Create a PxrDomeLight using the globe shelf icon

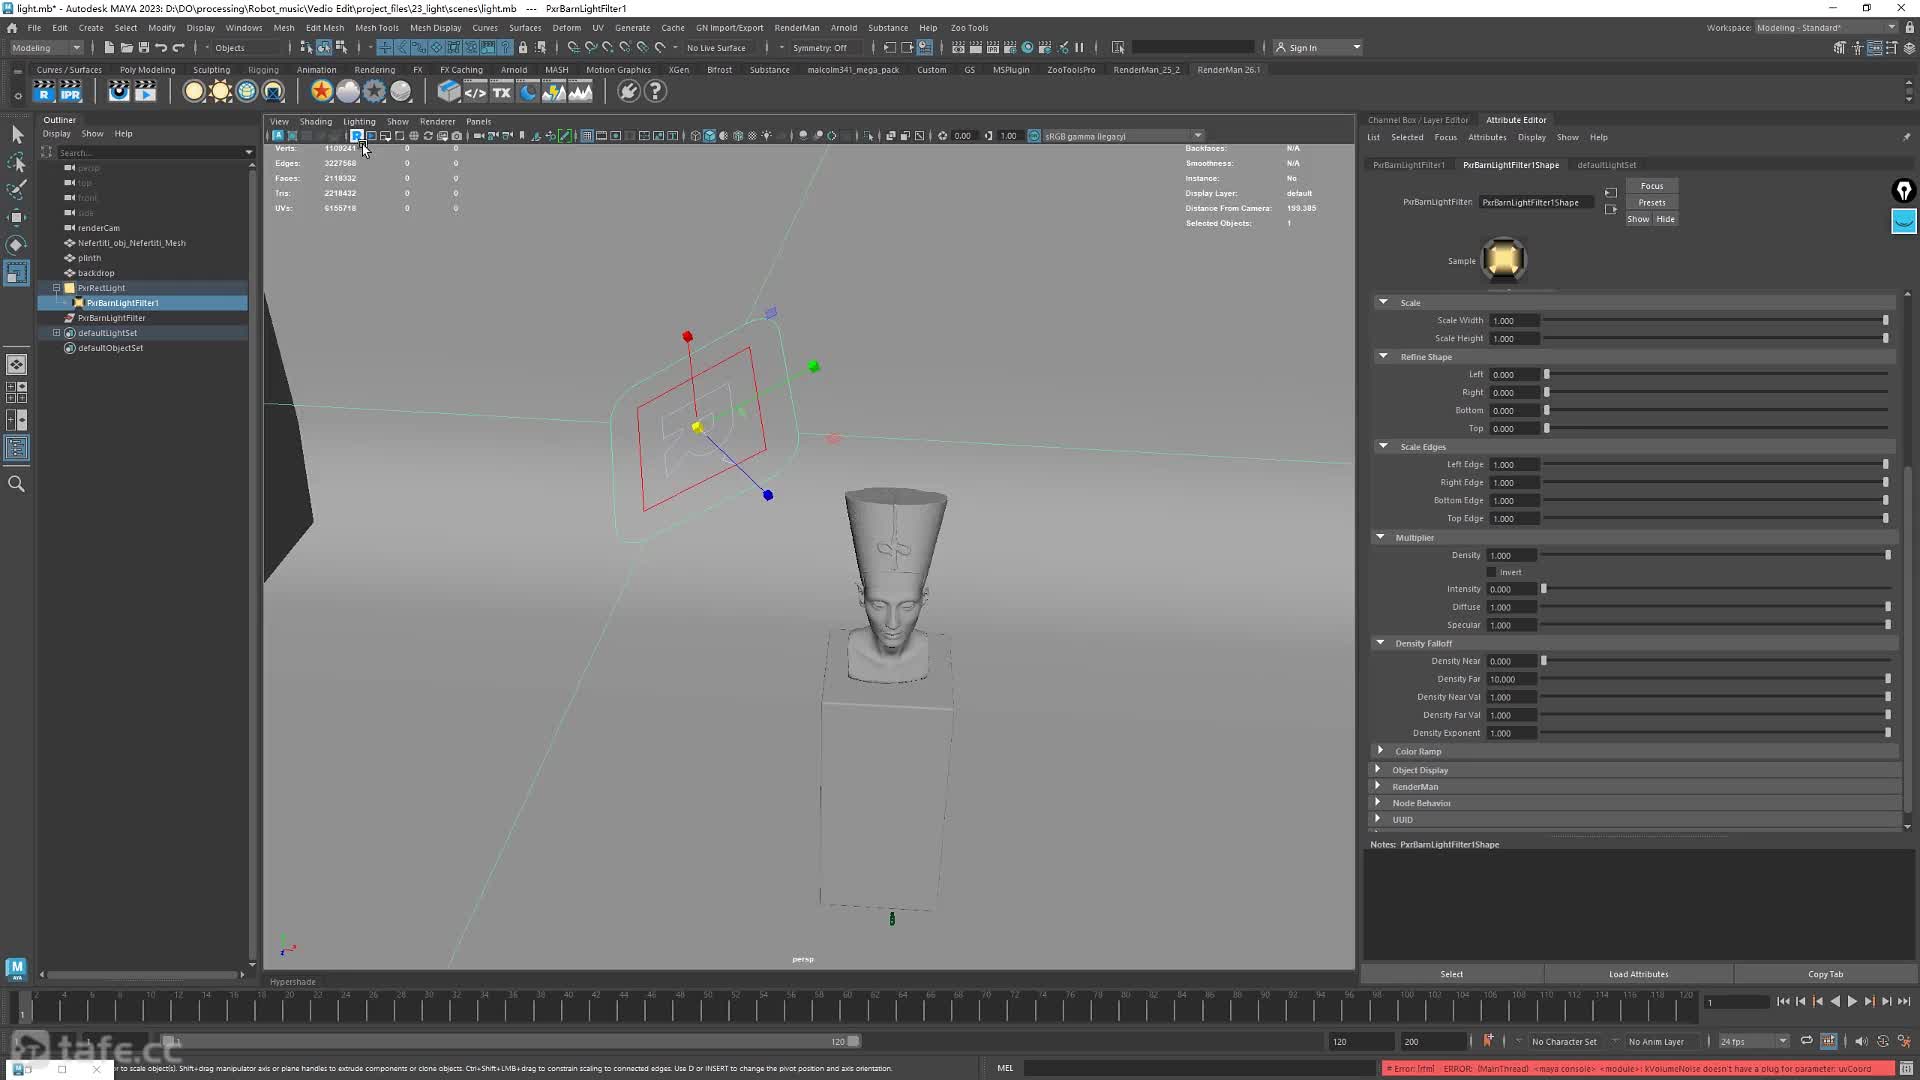point(247,92)
